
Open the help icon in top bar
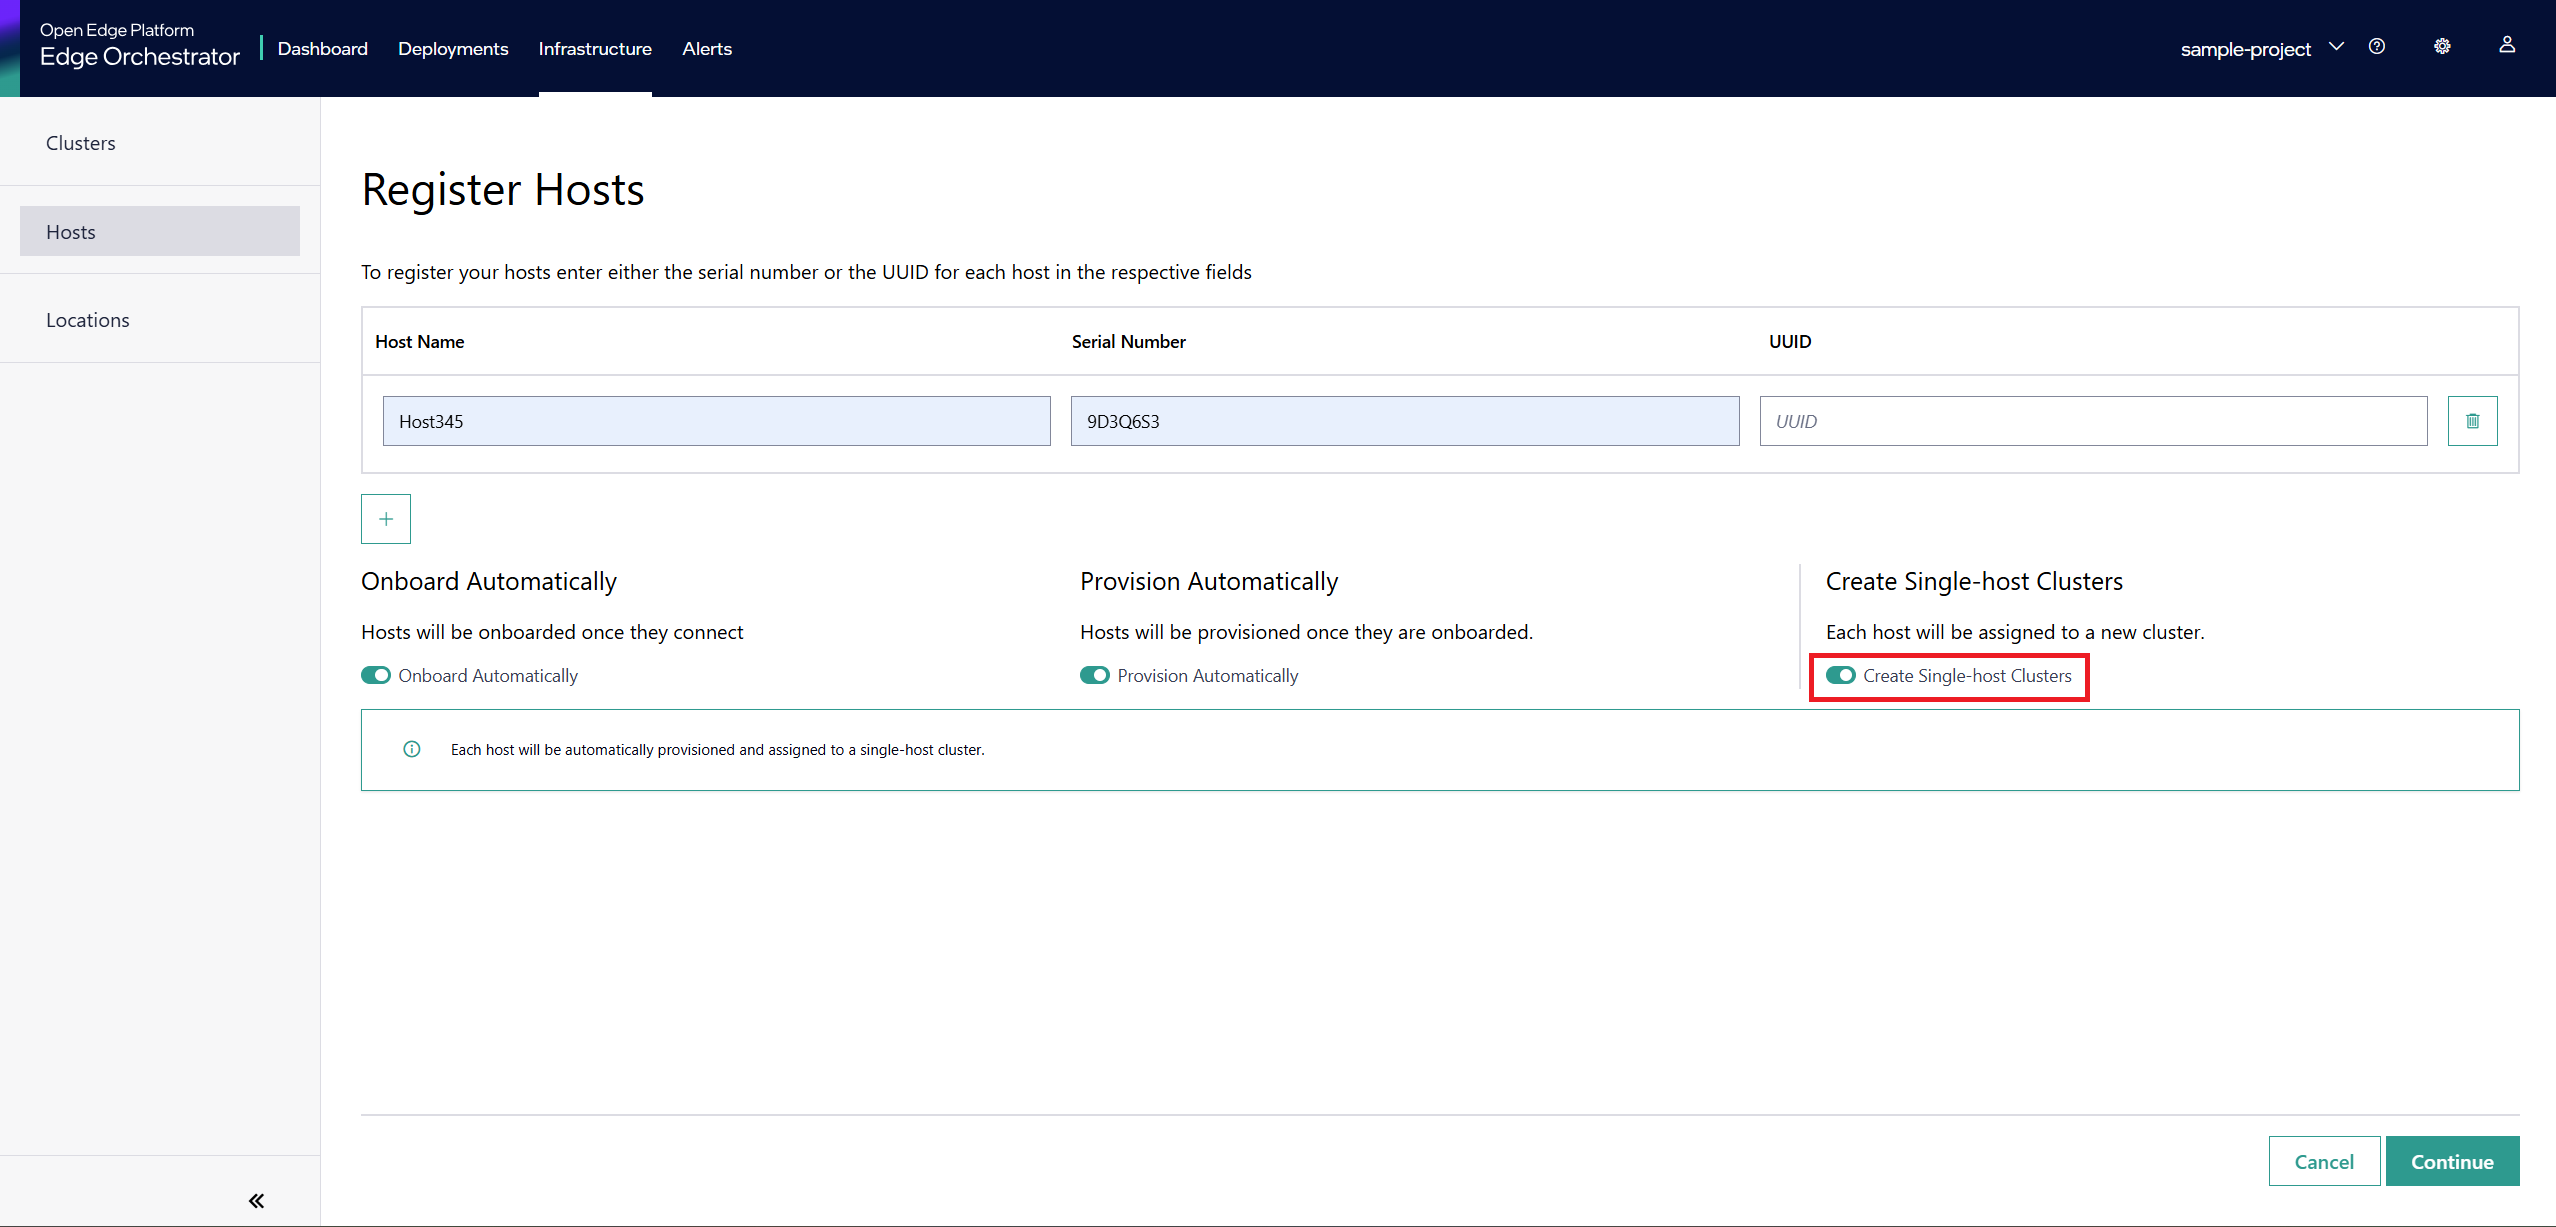(x=2378, y=47)
